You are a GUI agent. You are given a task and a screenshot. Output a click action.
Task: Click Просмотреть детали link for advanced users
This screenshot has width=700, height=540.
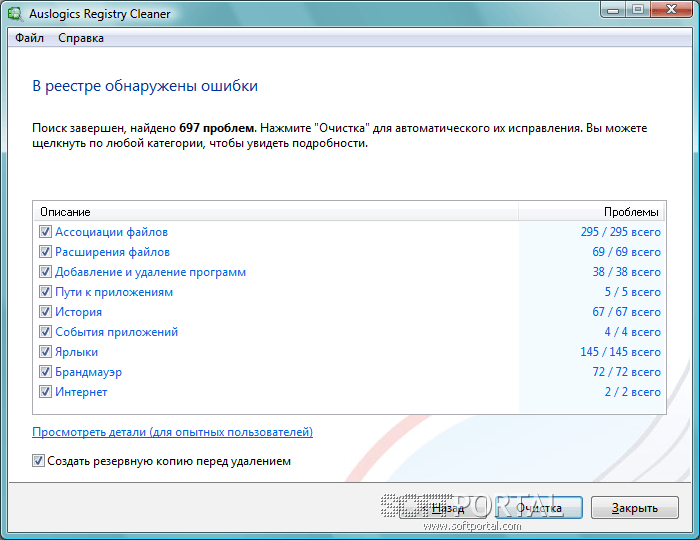click(172, 432)
